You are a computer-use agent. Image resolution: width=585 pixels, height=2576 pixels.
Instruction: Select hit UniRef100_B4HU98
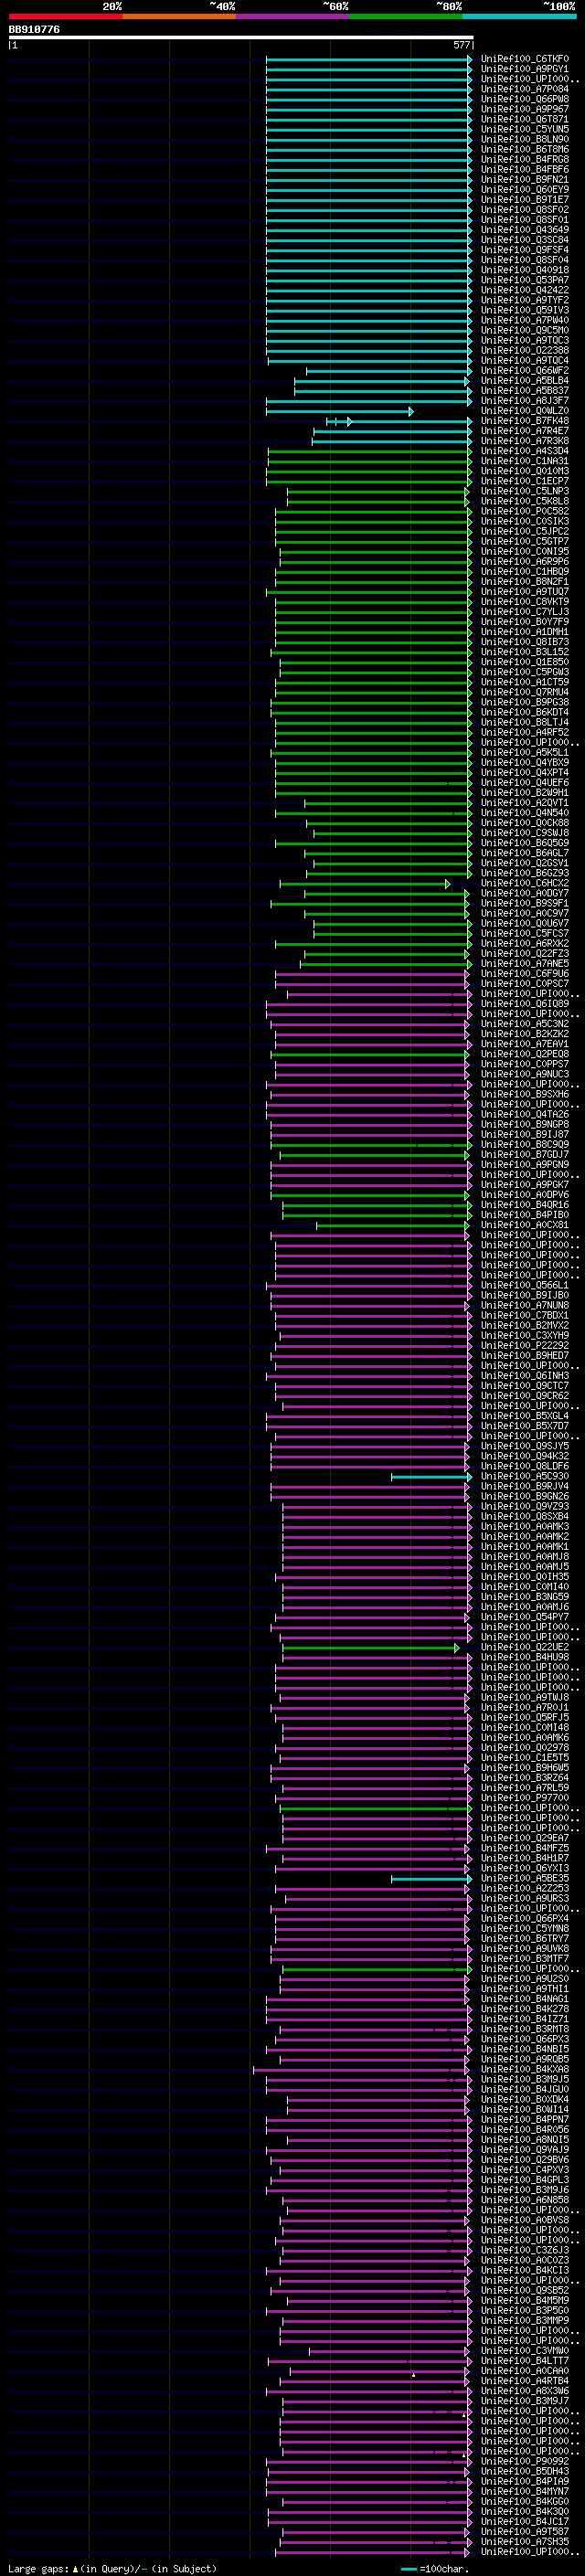(x=524, y=1658)
